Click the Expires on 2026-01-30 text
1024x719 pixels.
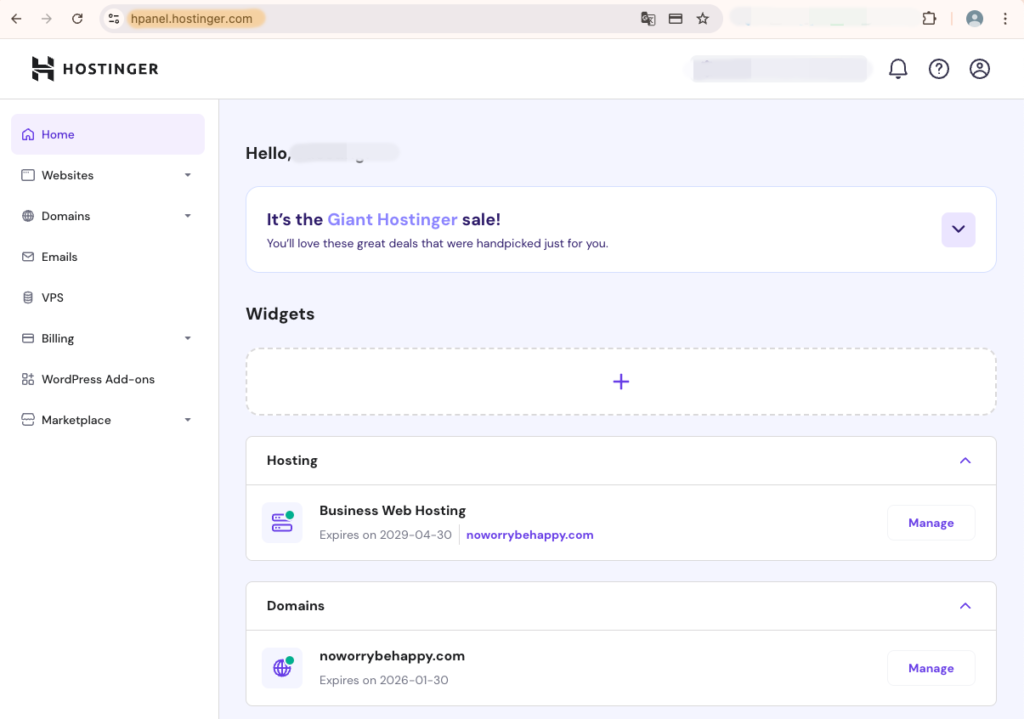[x=383, y=680]
